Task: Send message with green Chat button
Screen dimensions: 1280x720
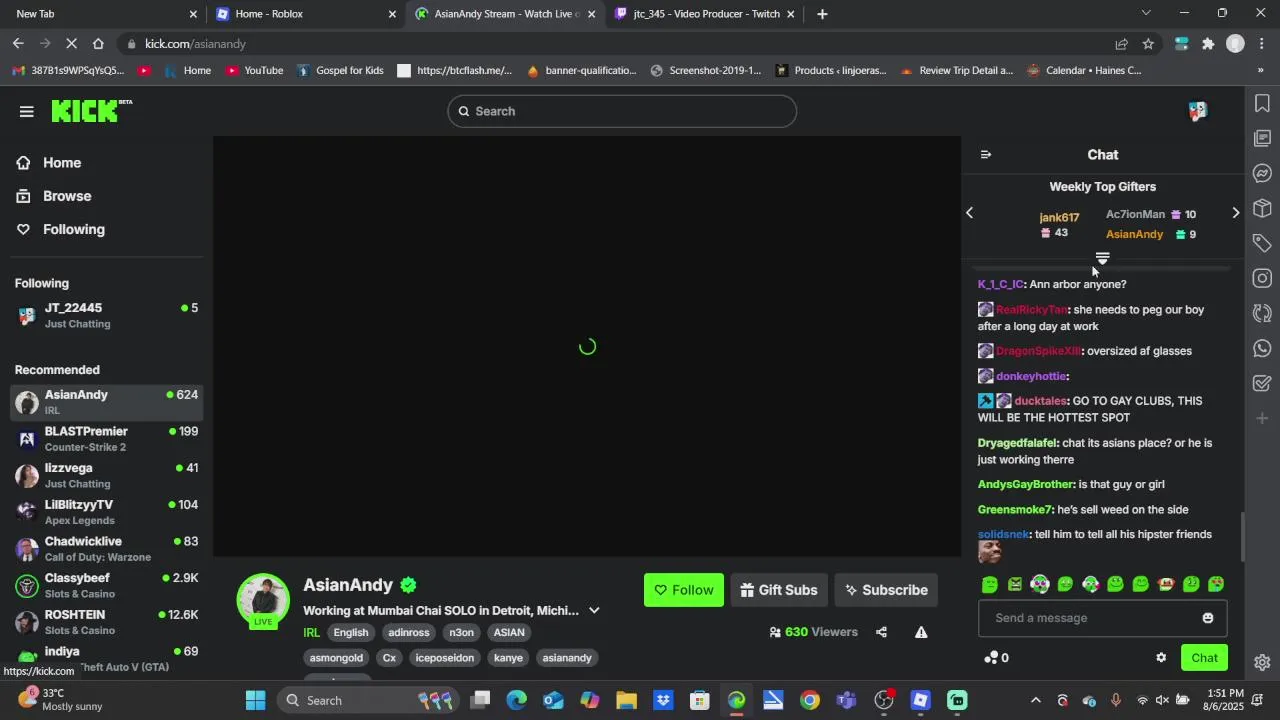Action: (1204, 658)
